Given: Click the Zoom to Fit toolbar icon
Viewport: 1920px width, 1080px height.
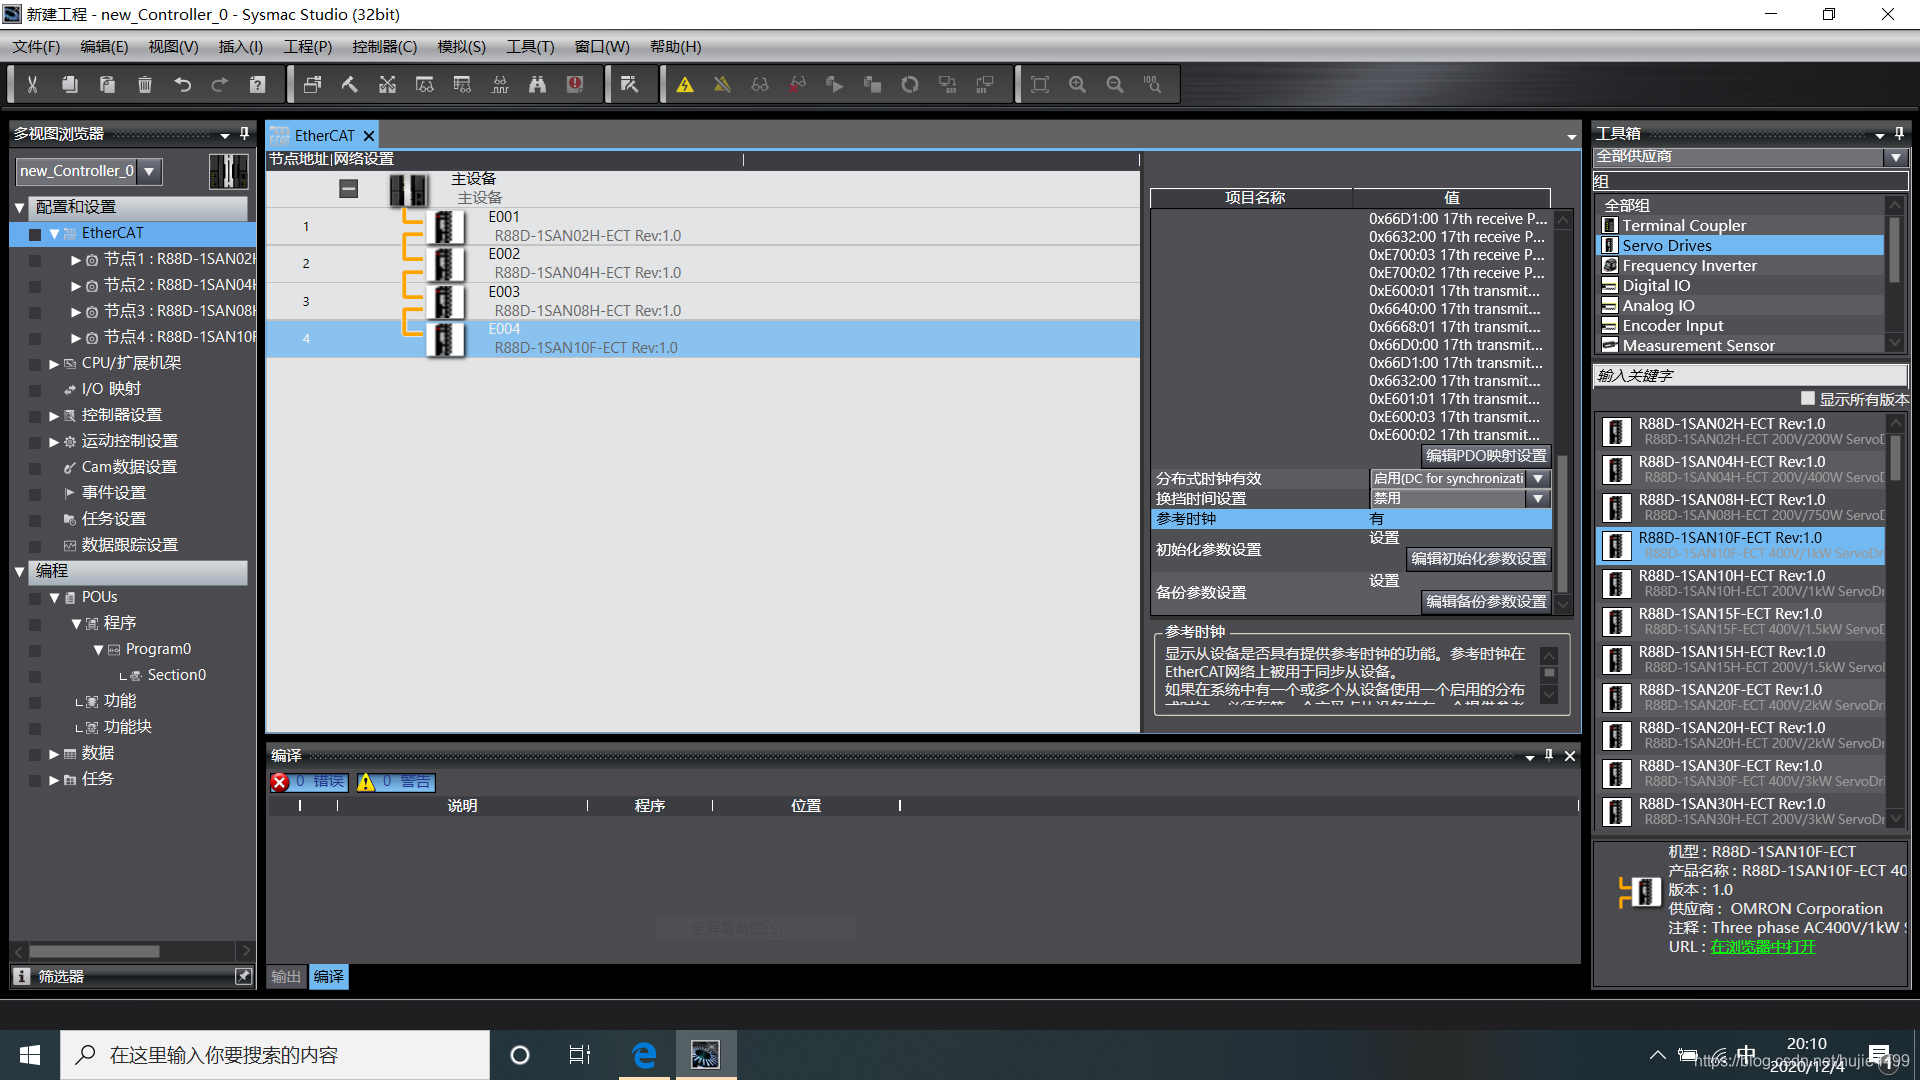Looking at the screenshot, I should pos(1040,85).
